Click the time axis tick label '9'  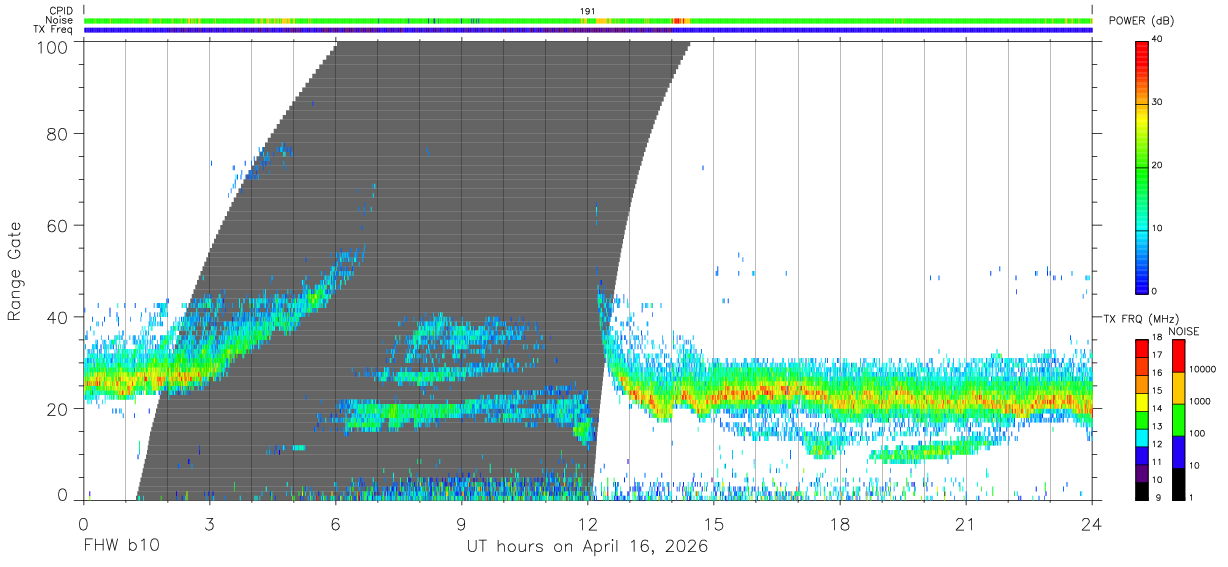coord(461,523)
